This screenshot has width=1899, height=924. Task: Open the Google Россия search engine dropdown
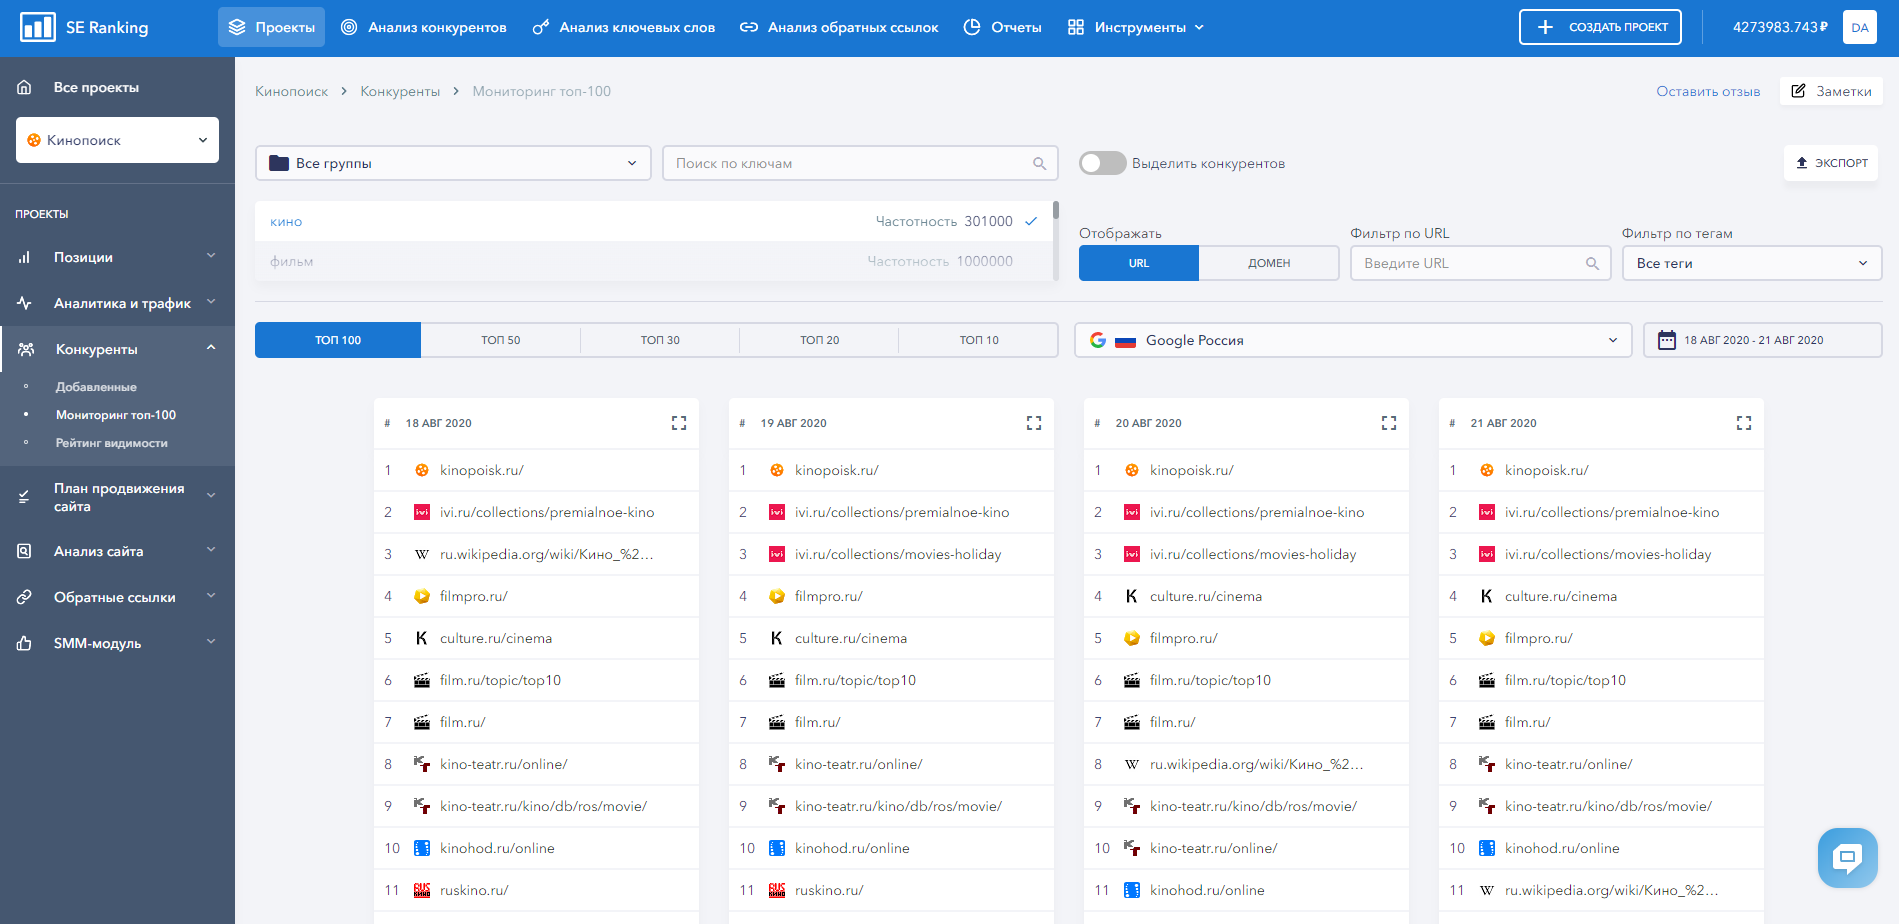[x=1353, y=340]
